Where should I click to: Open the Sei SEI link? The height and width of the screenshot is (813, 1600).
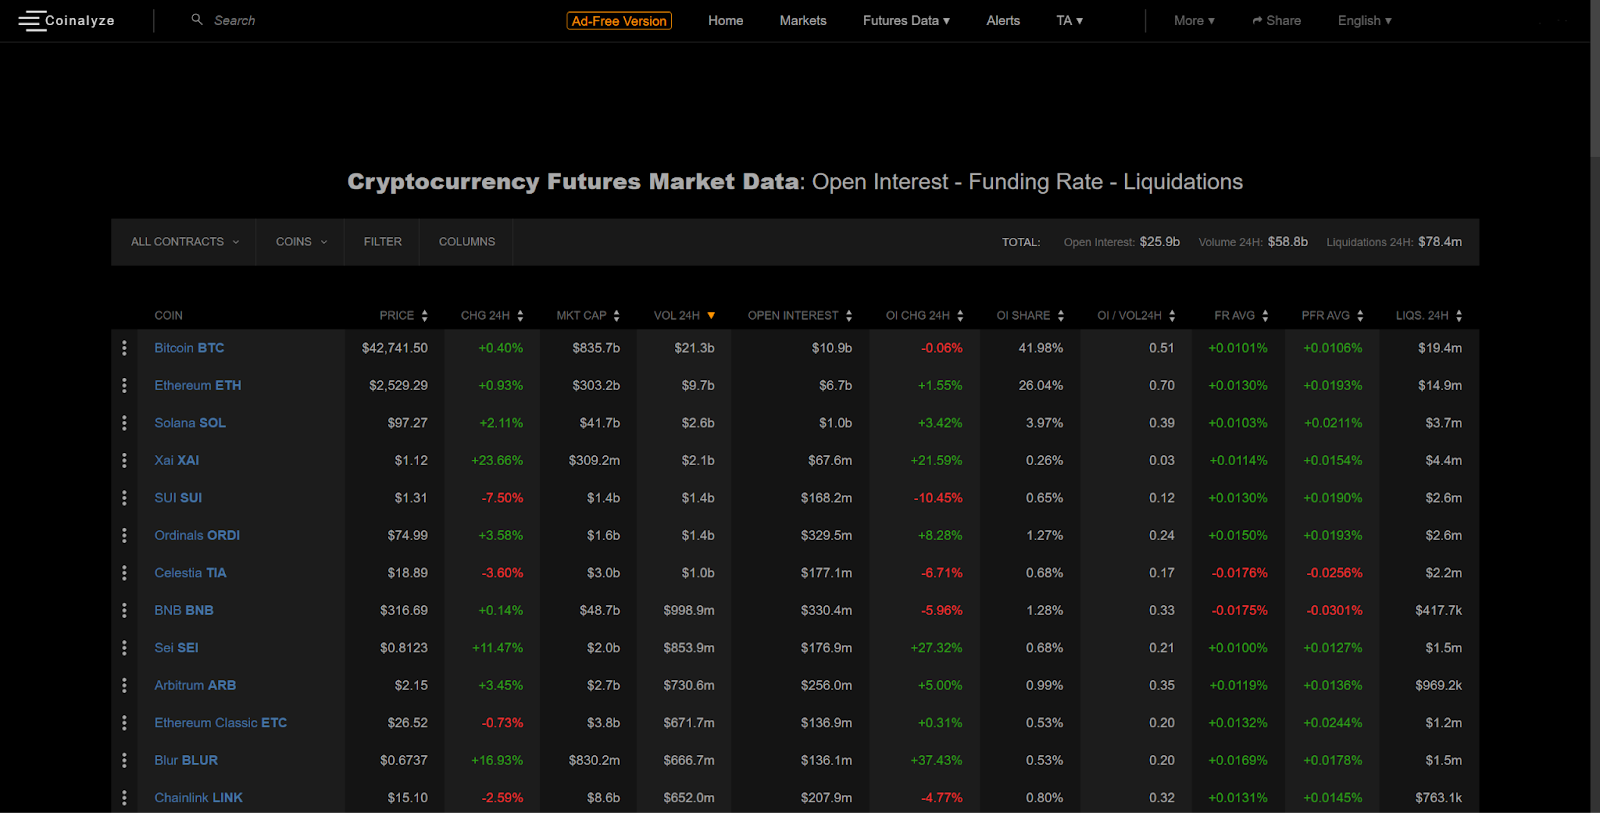pos(176,648)
